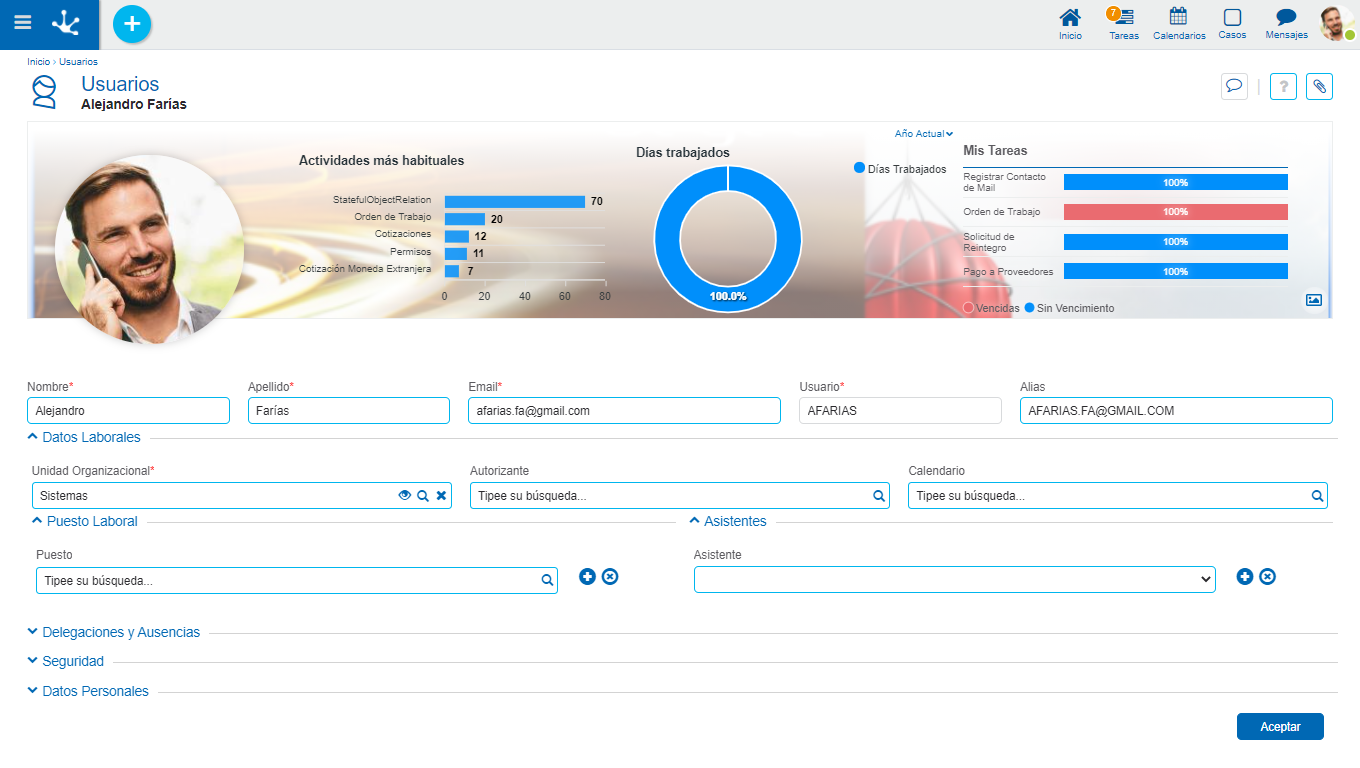Open user avatar profile menu
This screenshot has height=768, width=1360.
(x=1337, y=24)
